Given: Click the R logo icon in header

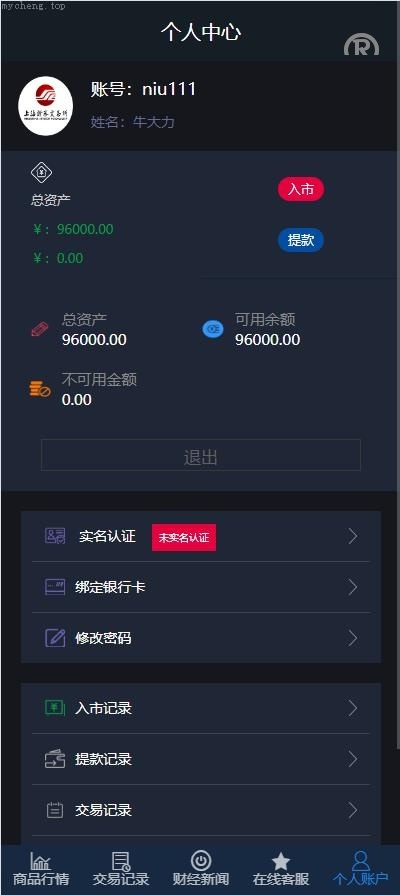Looking at the screenshot, I should [361, 46].
